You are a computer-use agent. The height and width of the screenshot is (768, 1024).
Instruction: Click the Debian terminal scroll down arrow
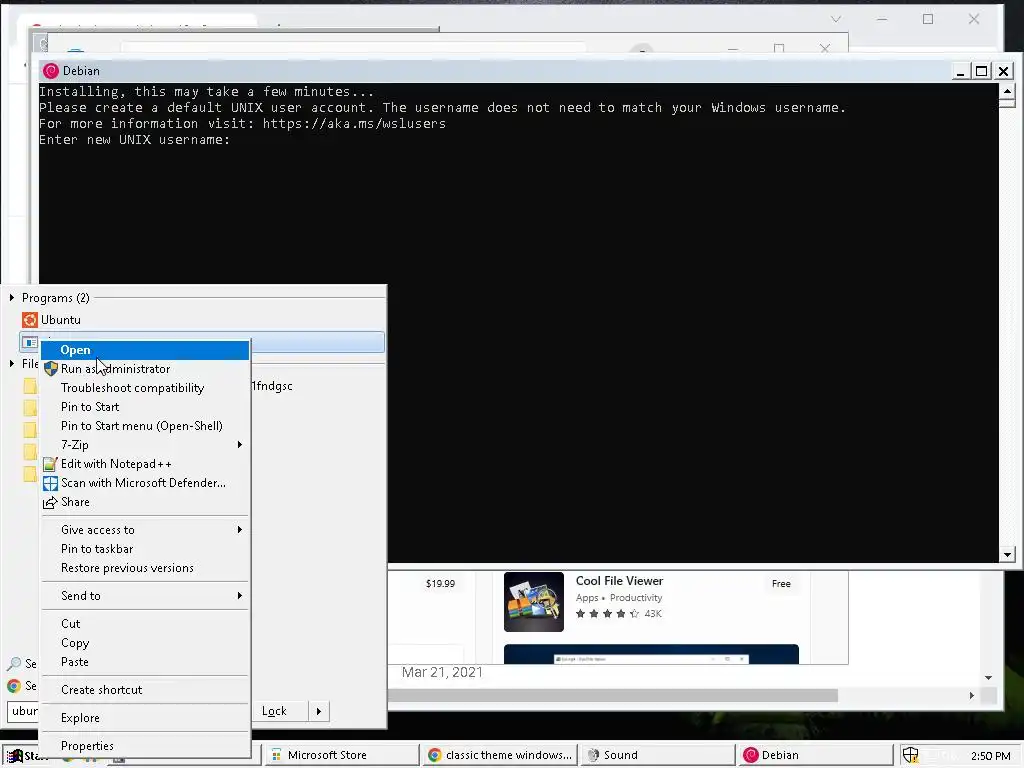[1007, 554]
